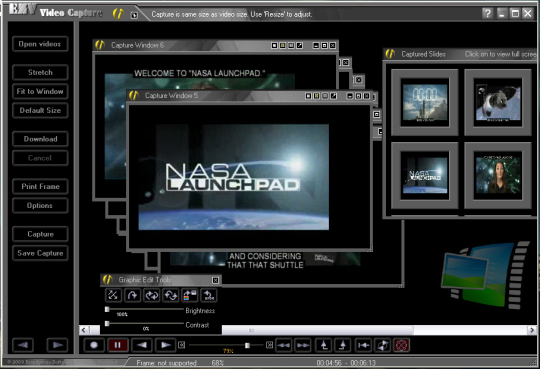Click small icon left of speed slider

pos(181,345)
